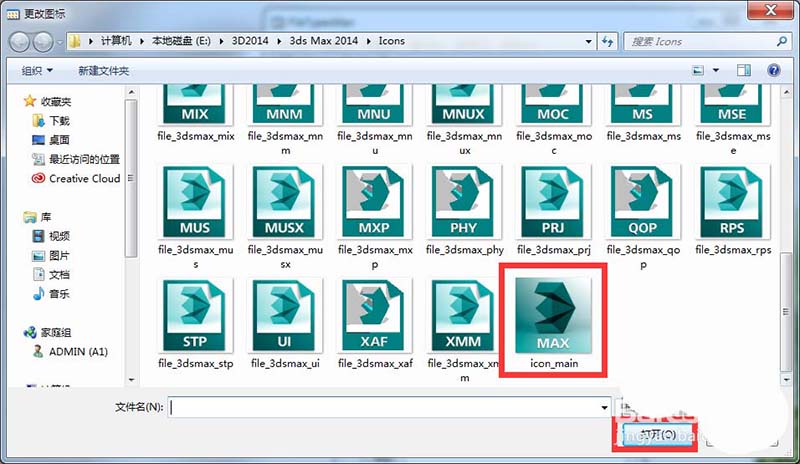Open the 组织 menu

click(x=37, y=70)
